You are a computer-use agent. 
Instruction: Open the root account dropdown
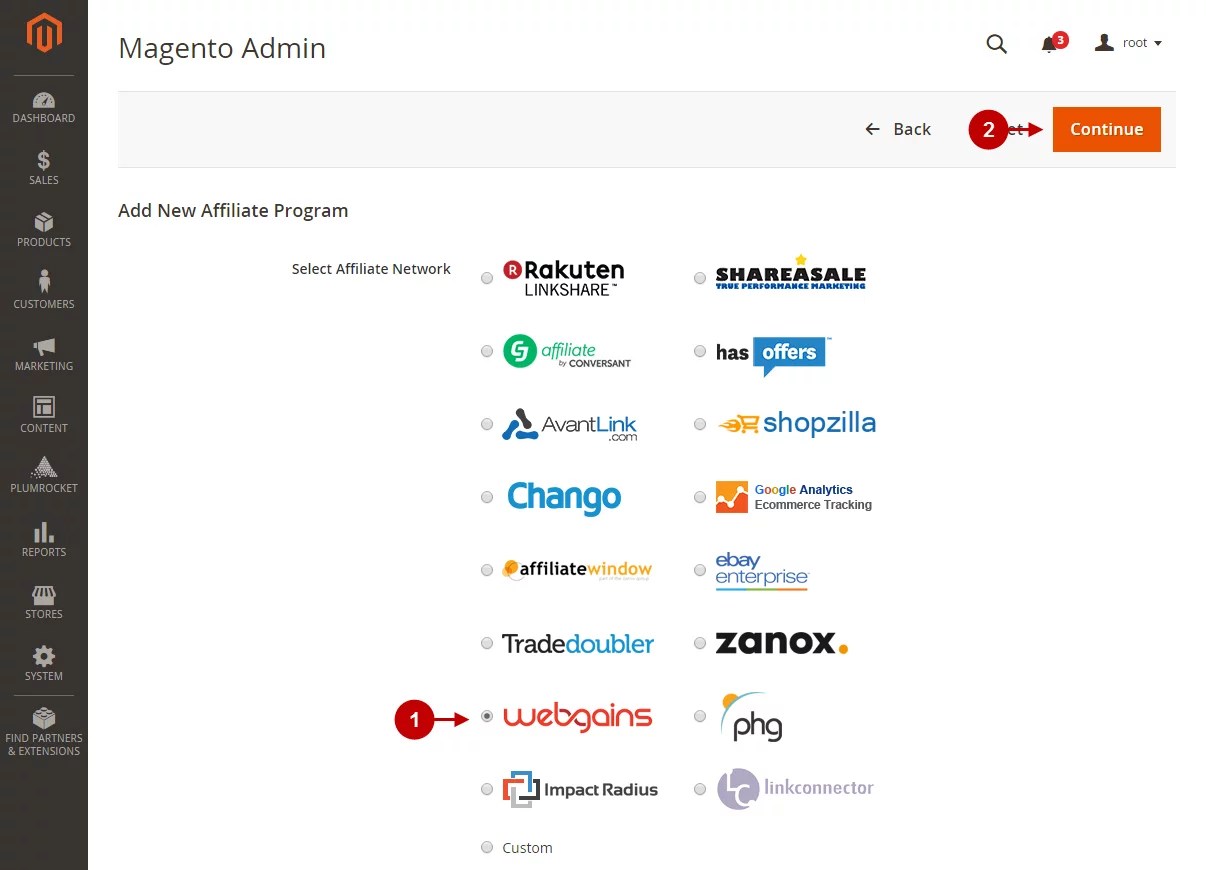[1129, 42]
